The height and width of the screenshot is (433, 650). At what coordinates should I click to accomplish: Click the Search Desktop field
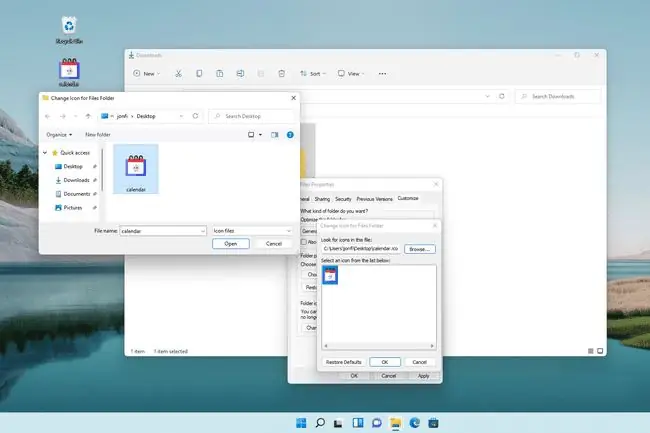tap(253, 116)
